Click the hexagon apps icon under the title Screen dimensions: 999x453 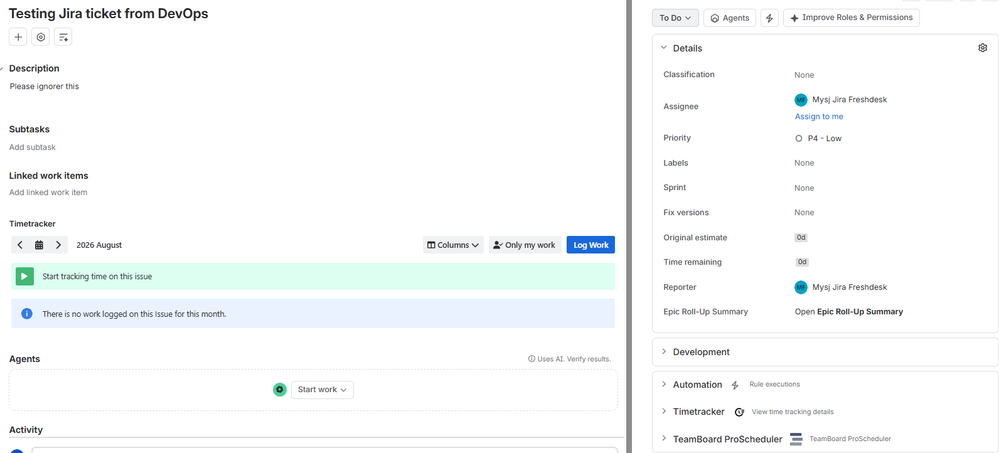pyautogui.click(x=41, y=37)
